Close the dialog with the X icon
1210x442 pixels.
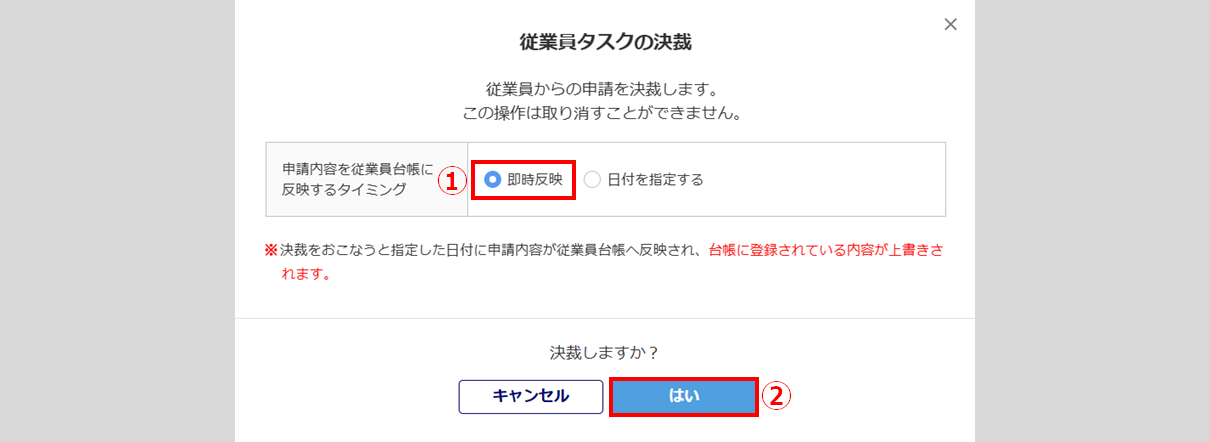tap(950, 25)
